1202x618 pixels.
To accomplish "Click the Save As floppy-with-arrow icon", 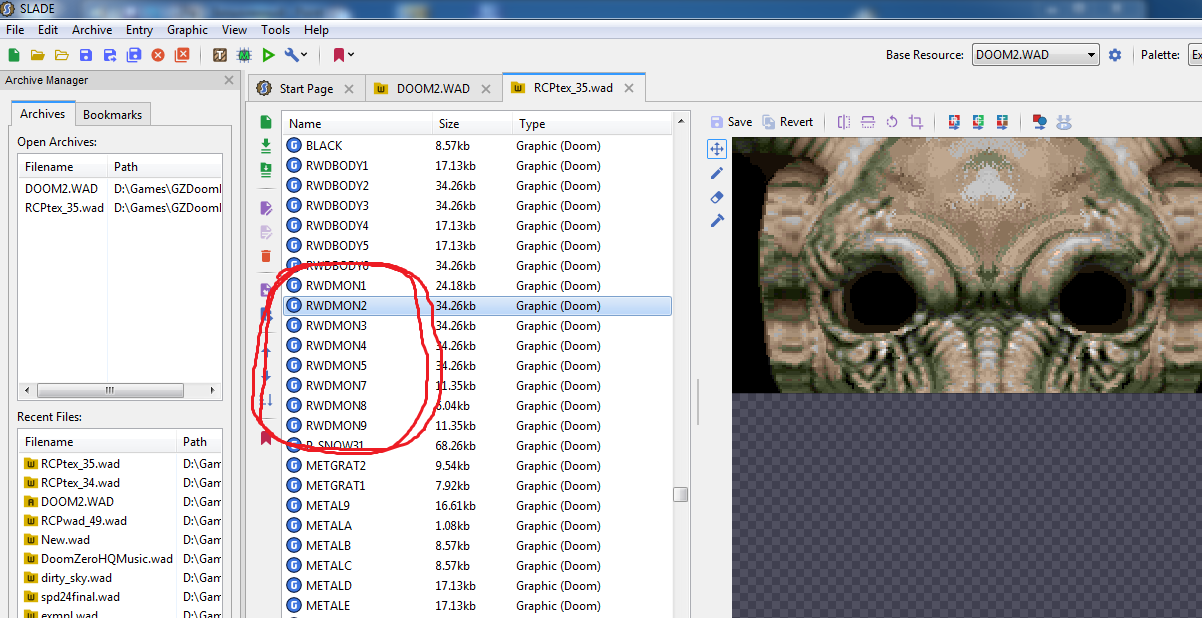I will pos(109,55).
